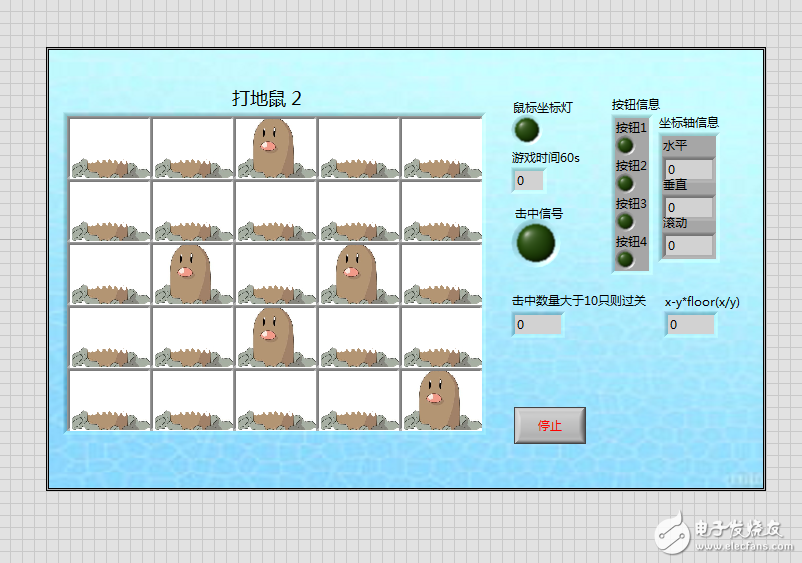Click the 游戏时间60s label
This screenshot has height=563, width=802.
tap(546, 158)
